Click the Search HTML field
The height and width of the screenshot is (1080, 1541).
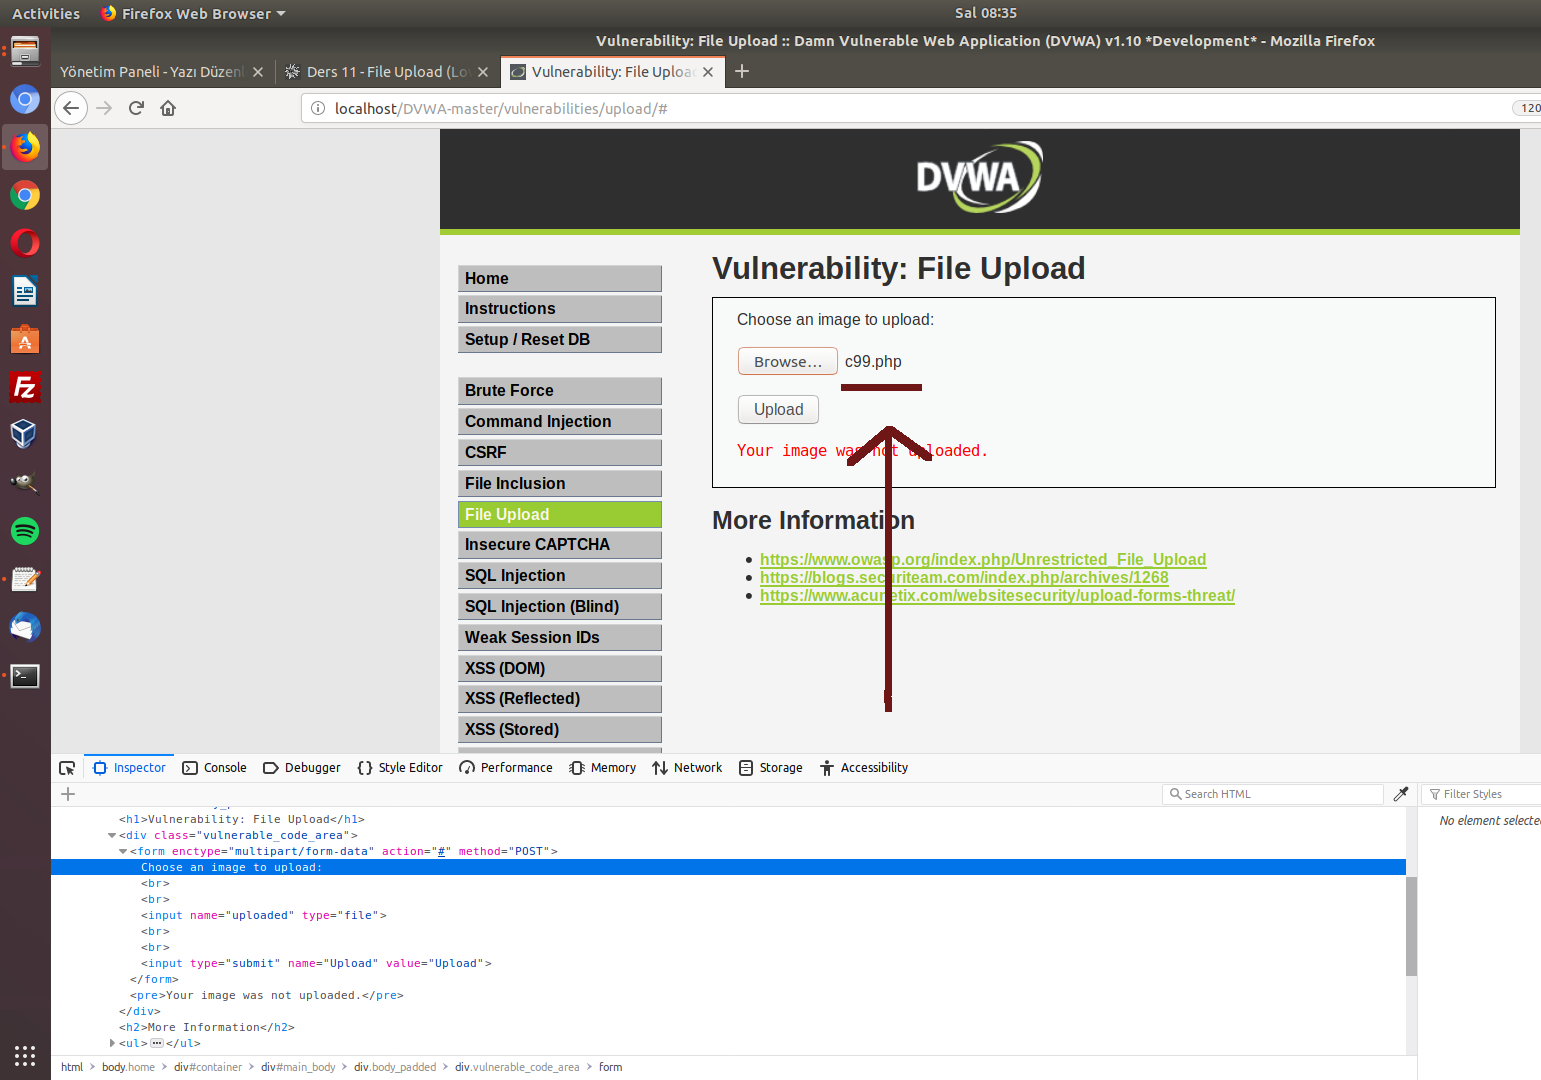[1272, 794]
